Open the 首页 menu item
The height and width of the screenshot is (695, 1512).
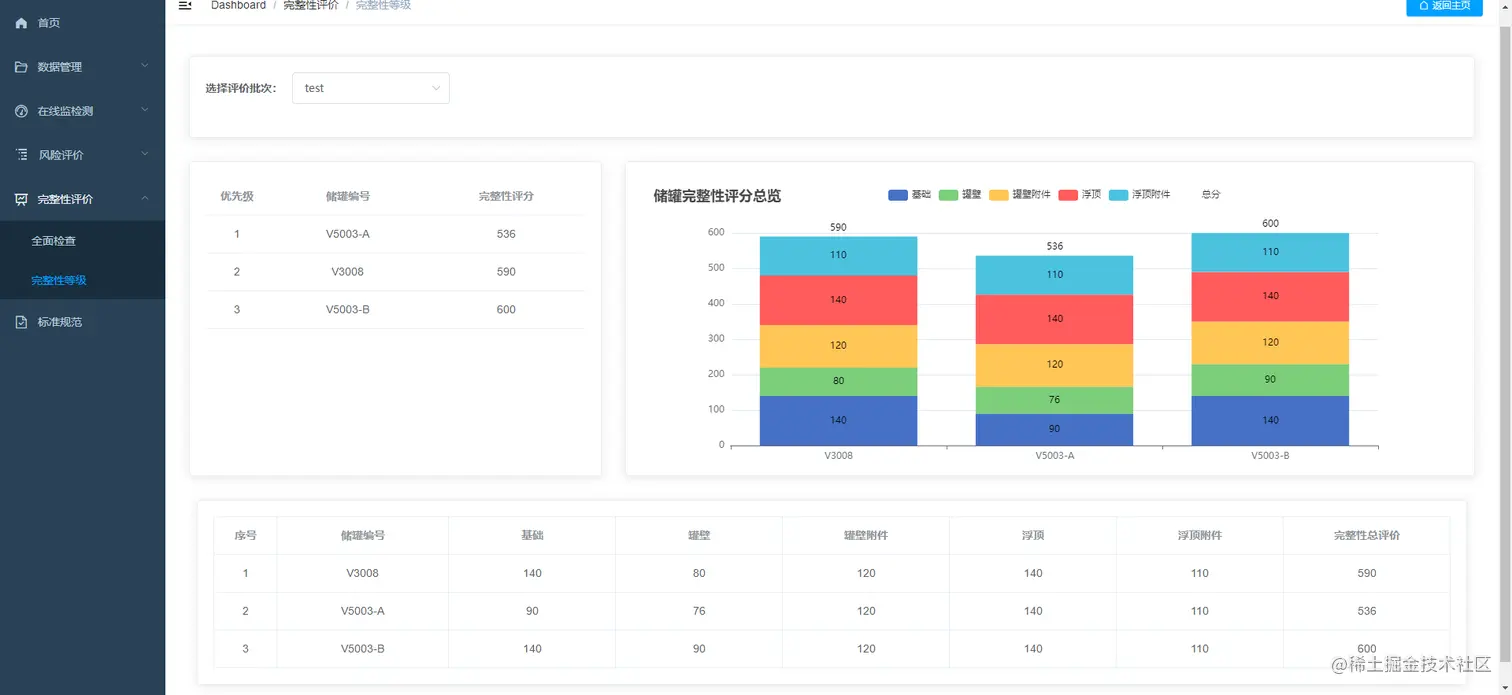point(82,23)
